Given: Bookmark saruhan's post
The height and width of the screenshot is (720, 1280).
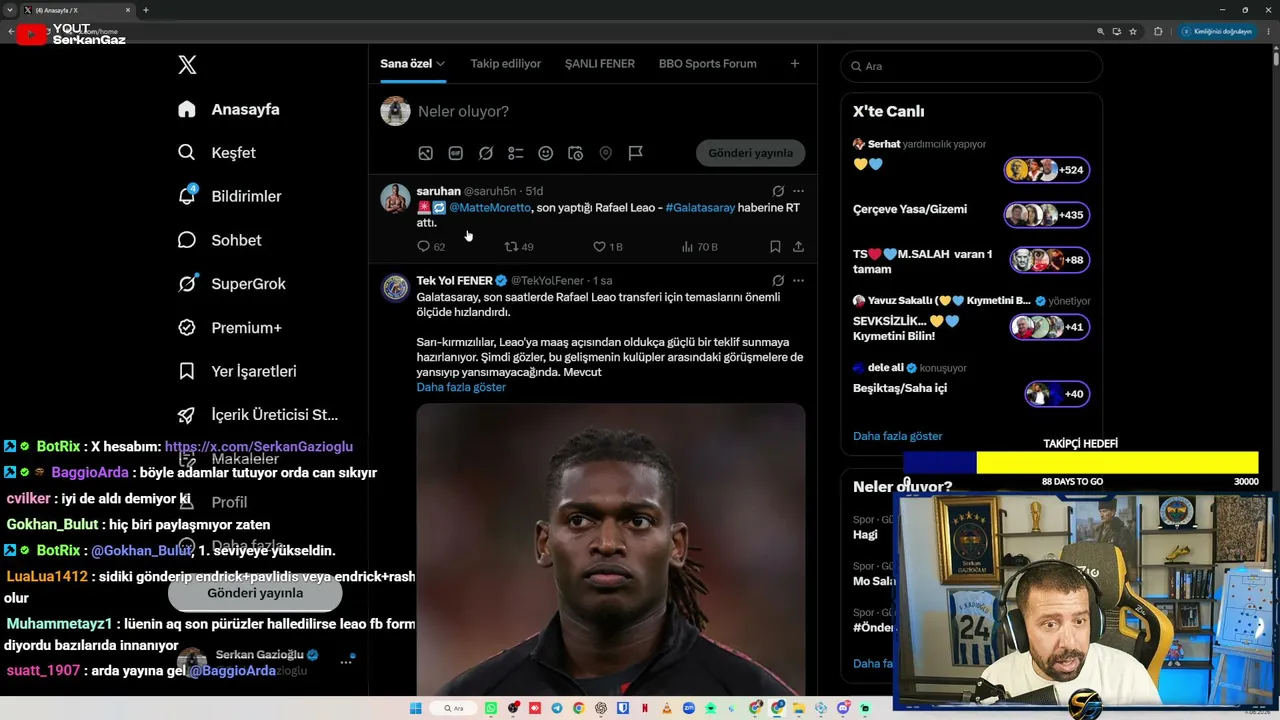Looking at the screenshot, I should (775, 246).
